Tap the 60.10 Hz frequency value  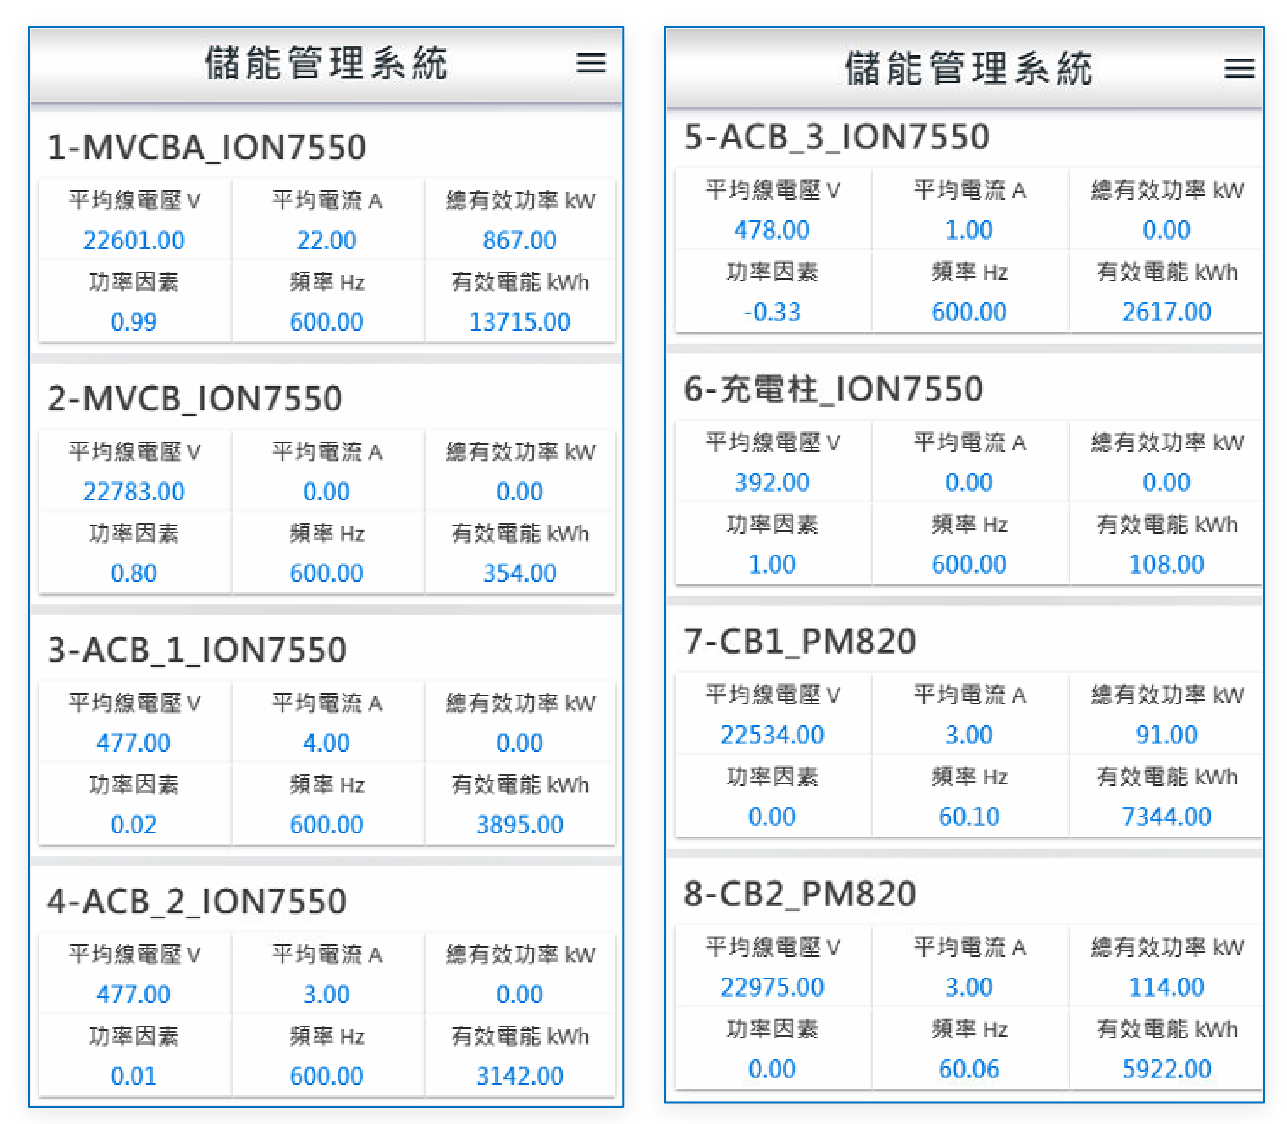coord(969,817)
